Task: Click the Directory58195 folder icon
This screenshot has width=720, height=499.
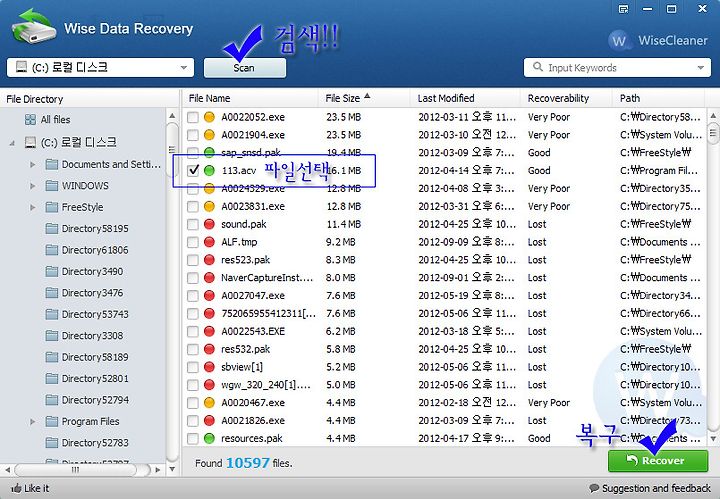Action: [52, 229]
